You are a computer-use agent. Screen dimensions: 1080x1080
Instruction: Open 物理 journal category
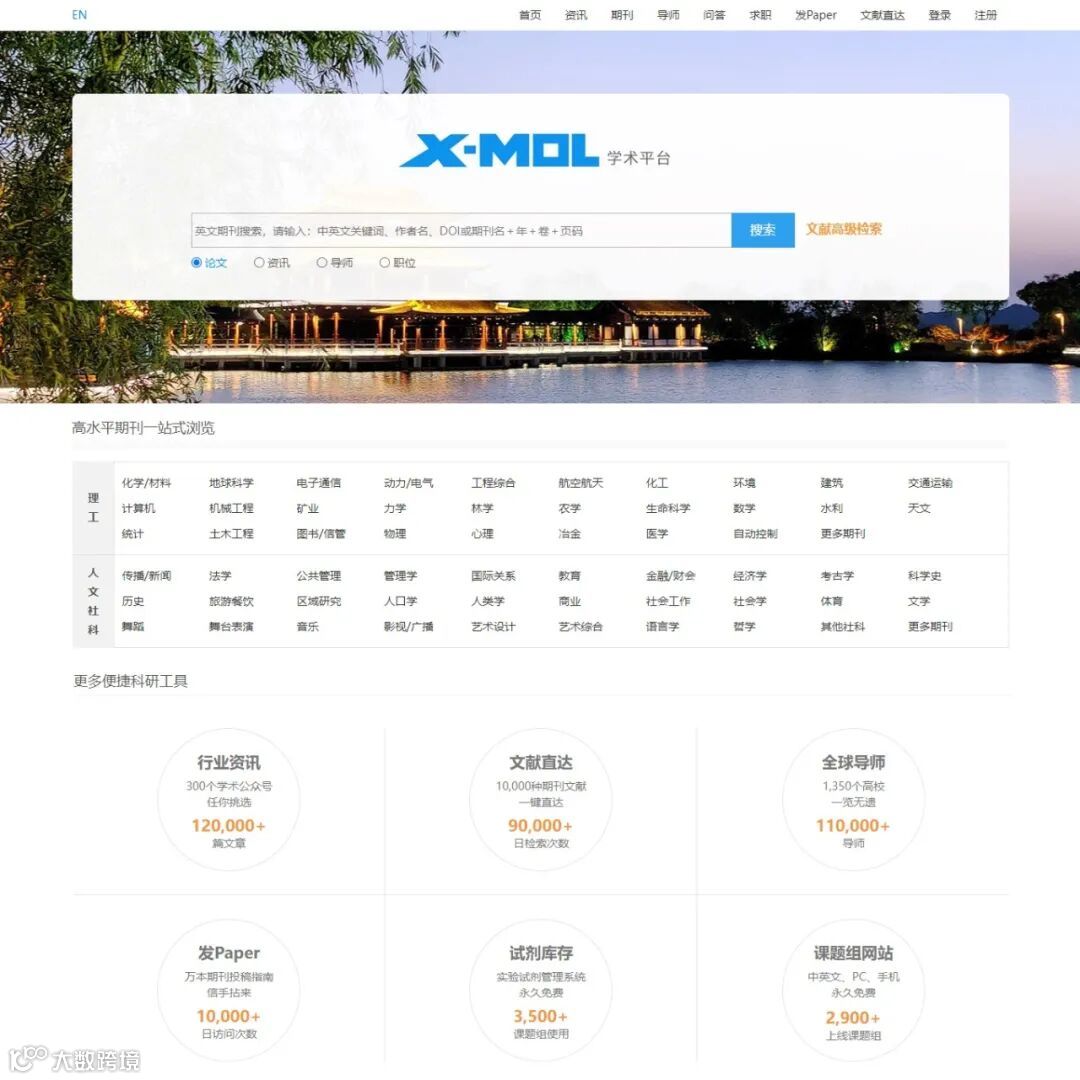(x=395, y=534)
